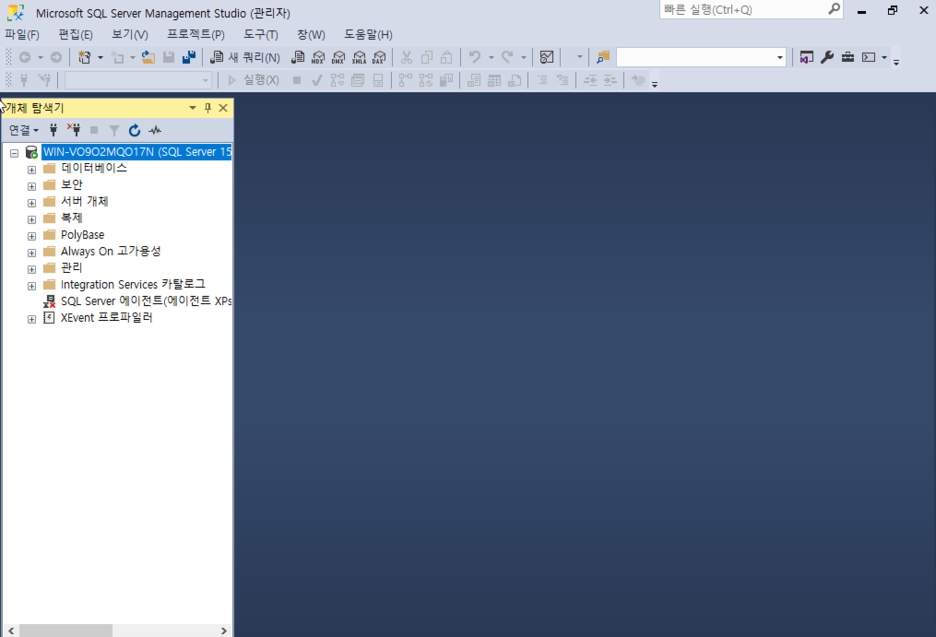
Task: Expand the 서버 개체 folder
Action: pyautogui.click(x=32, y=203)
